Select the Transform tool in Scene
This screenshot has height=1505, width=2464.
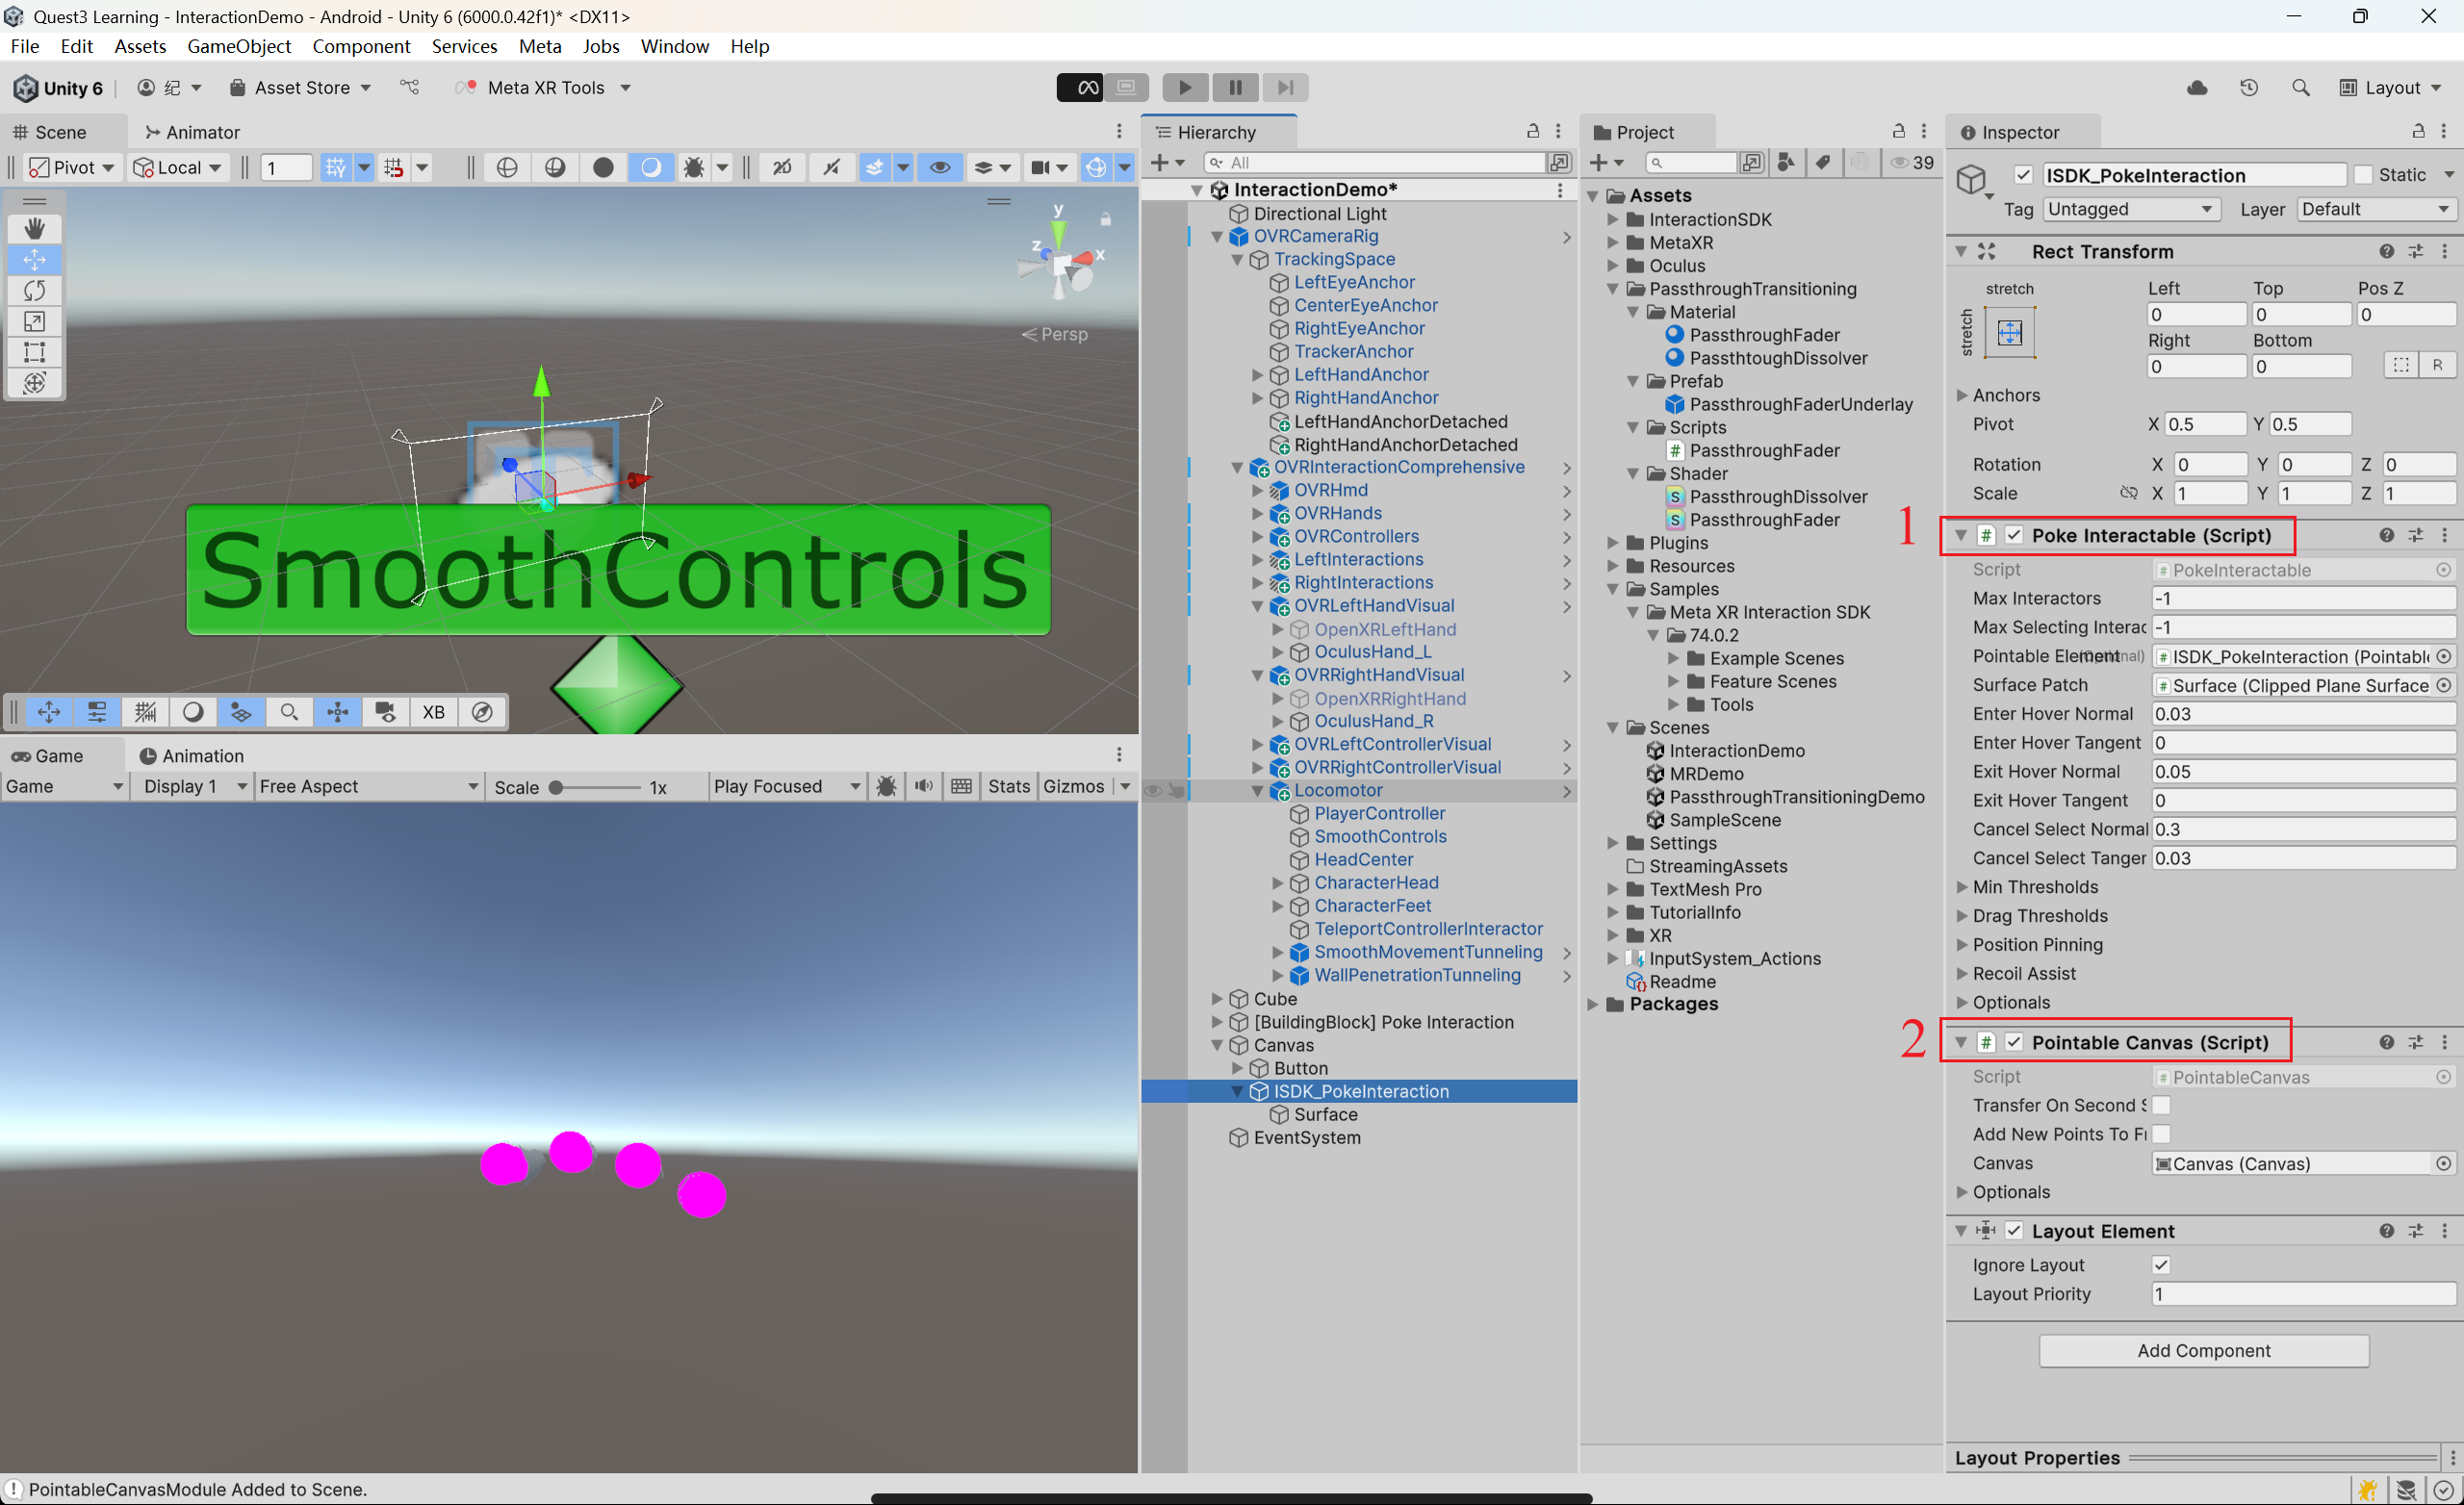tap(35, 383)
